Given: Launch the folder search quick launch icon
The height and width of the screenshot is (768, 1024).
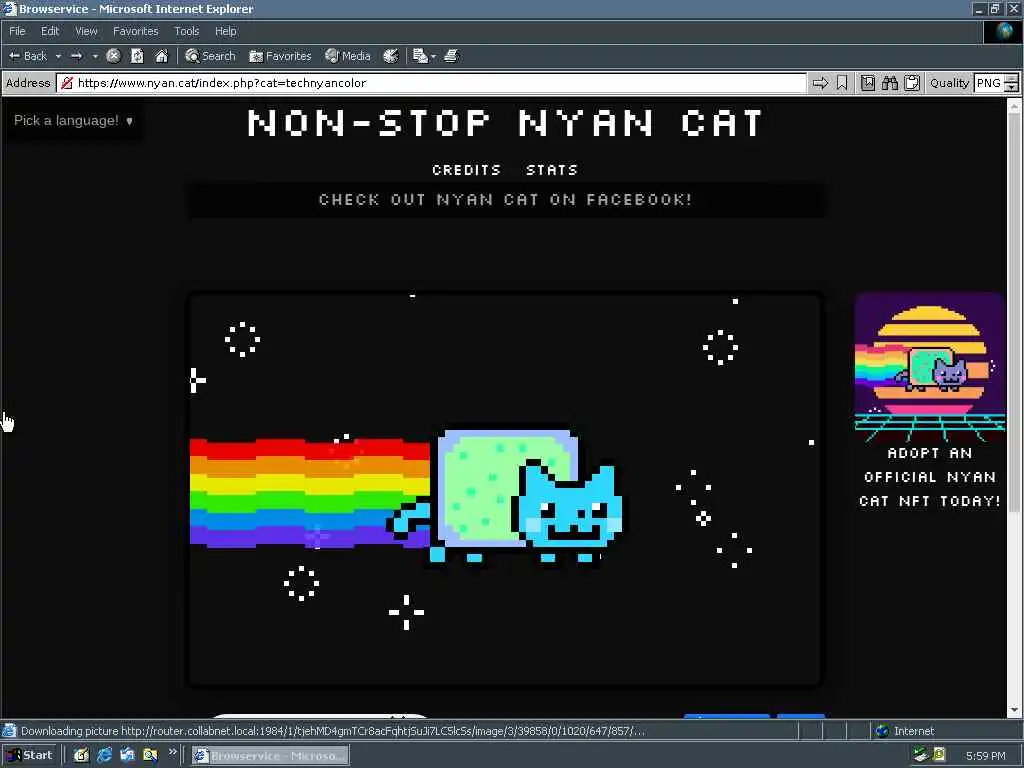Looking at the screenshot, I should [x=150, y=756].
